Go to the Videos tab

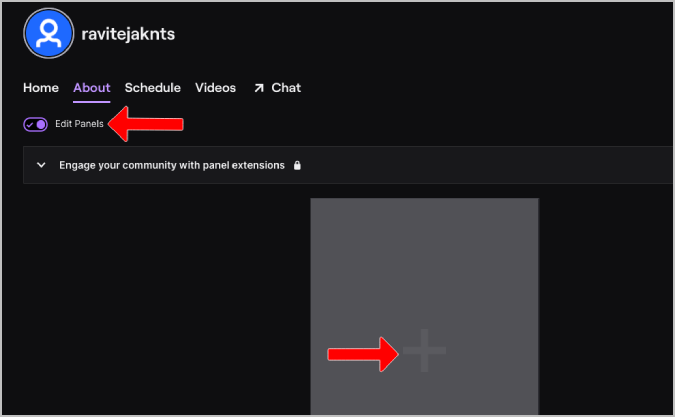[x=216, y=88]
